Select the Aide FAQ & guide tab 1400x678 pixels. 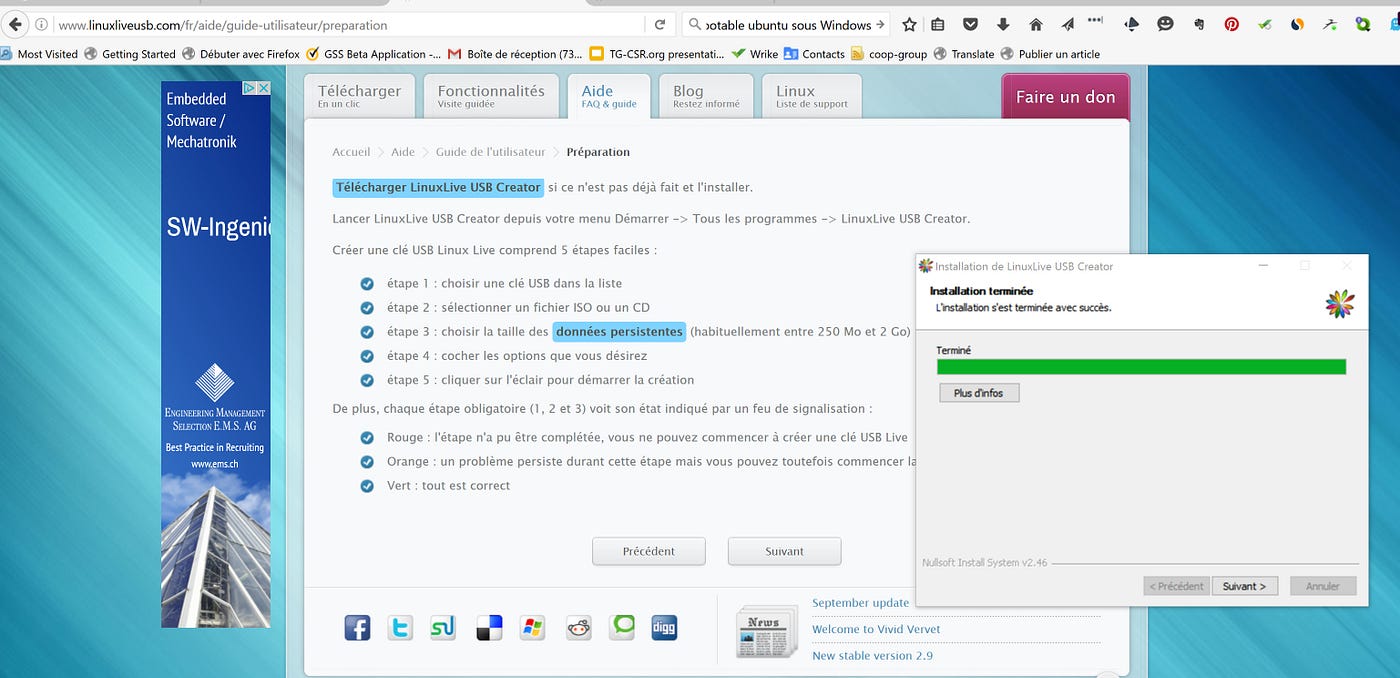coord(609,96)
